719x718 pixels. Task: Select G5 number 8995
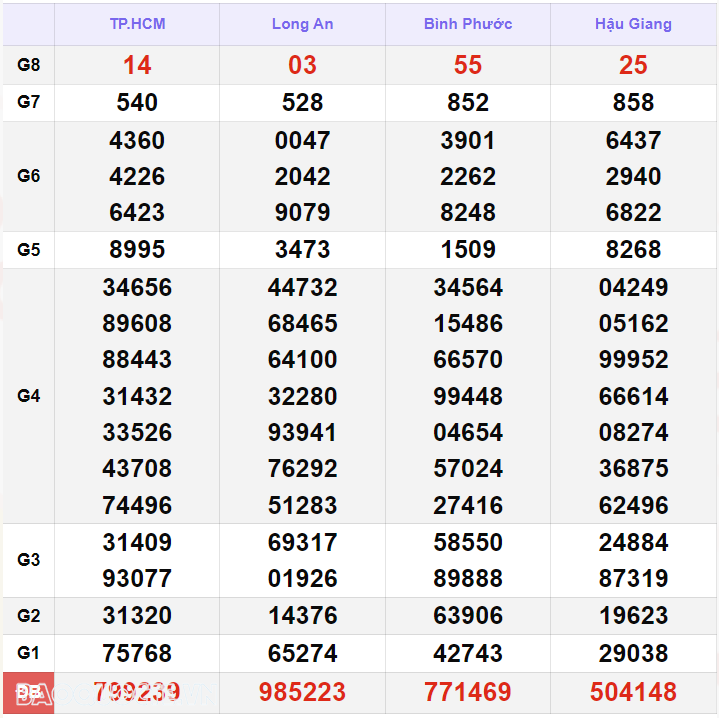click(137, 249)
